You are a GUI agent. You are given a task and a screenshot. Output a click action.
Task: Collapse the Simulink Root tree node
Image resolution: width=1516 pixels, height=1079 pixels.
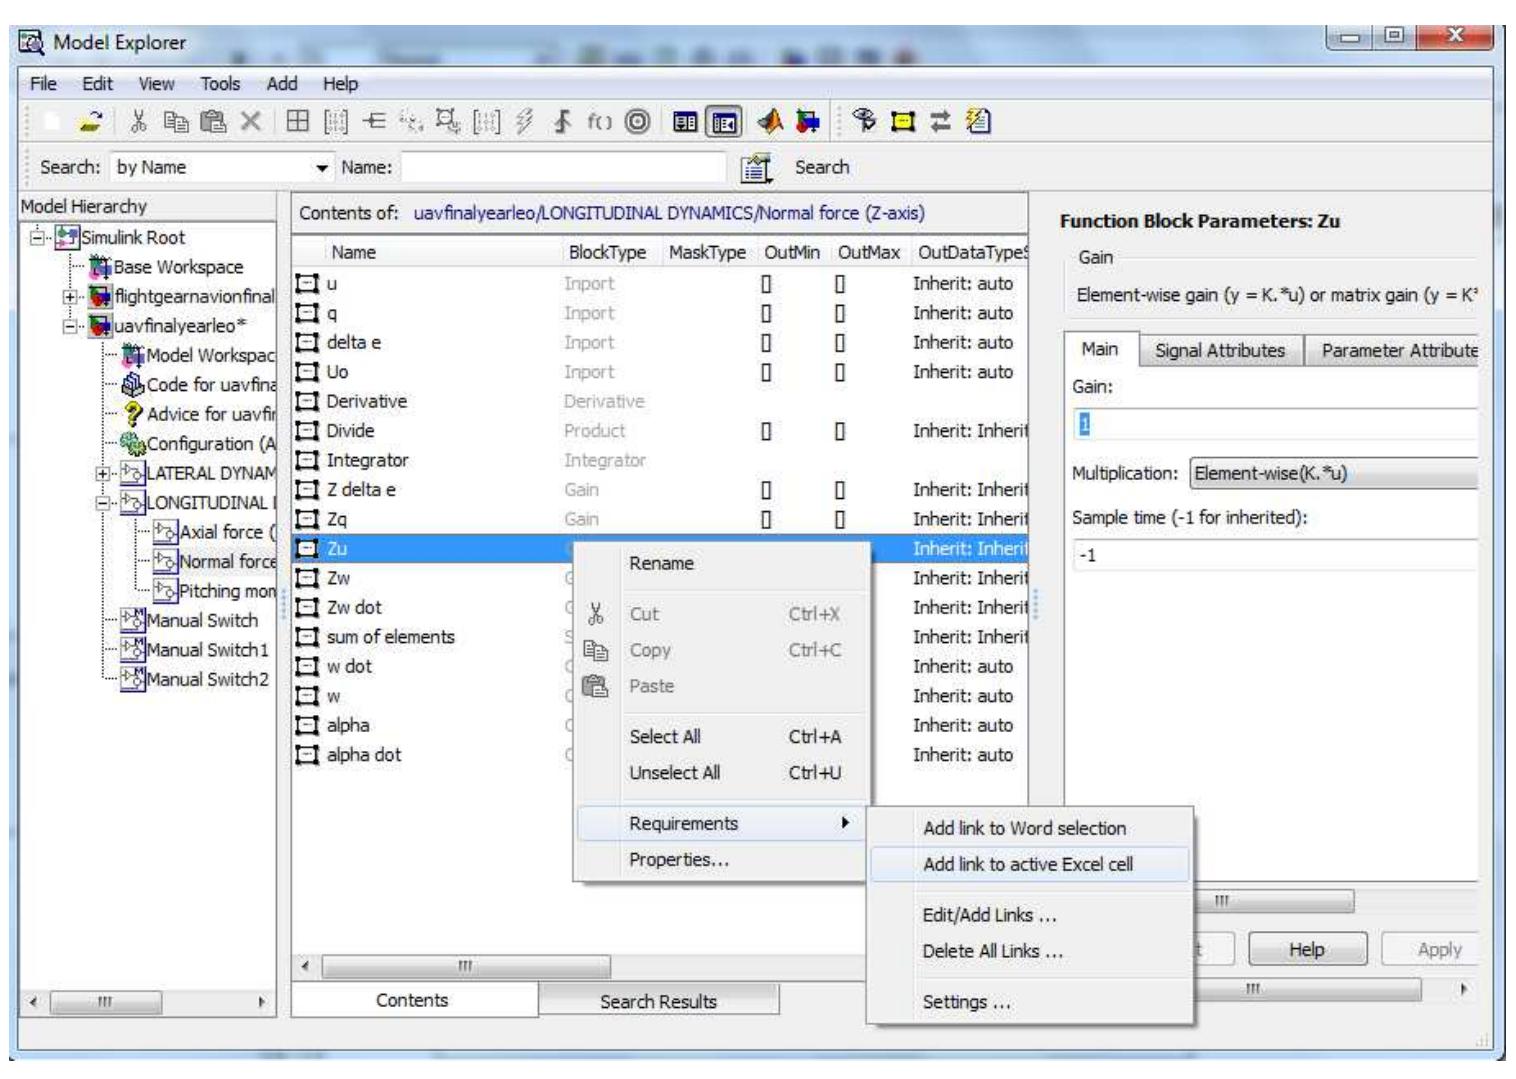(x=39, y=238)
